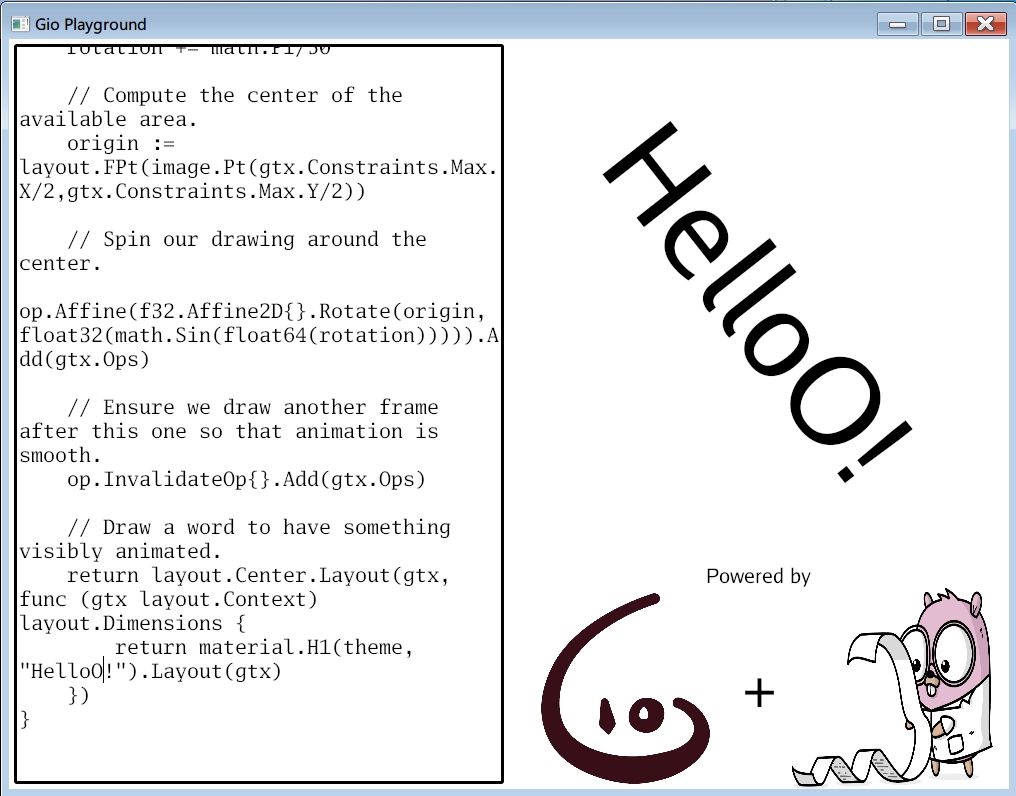Maximize the Gio Playground window
This screenshot has width=1016, height=796.
(940, 24)
